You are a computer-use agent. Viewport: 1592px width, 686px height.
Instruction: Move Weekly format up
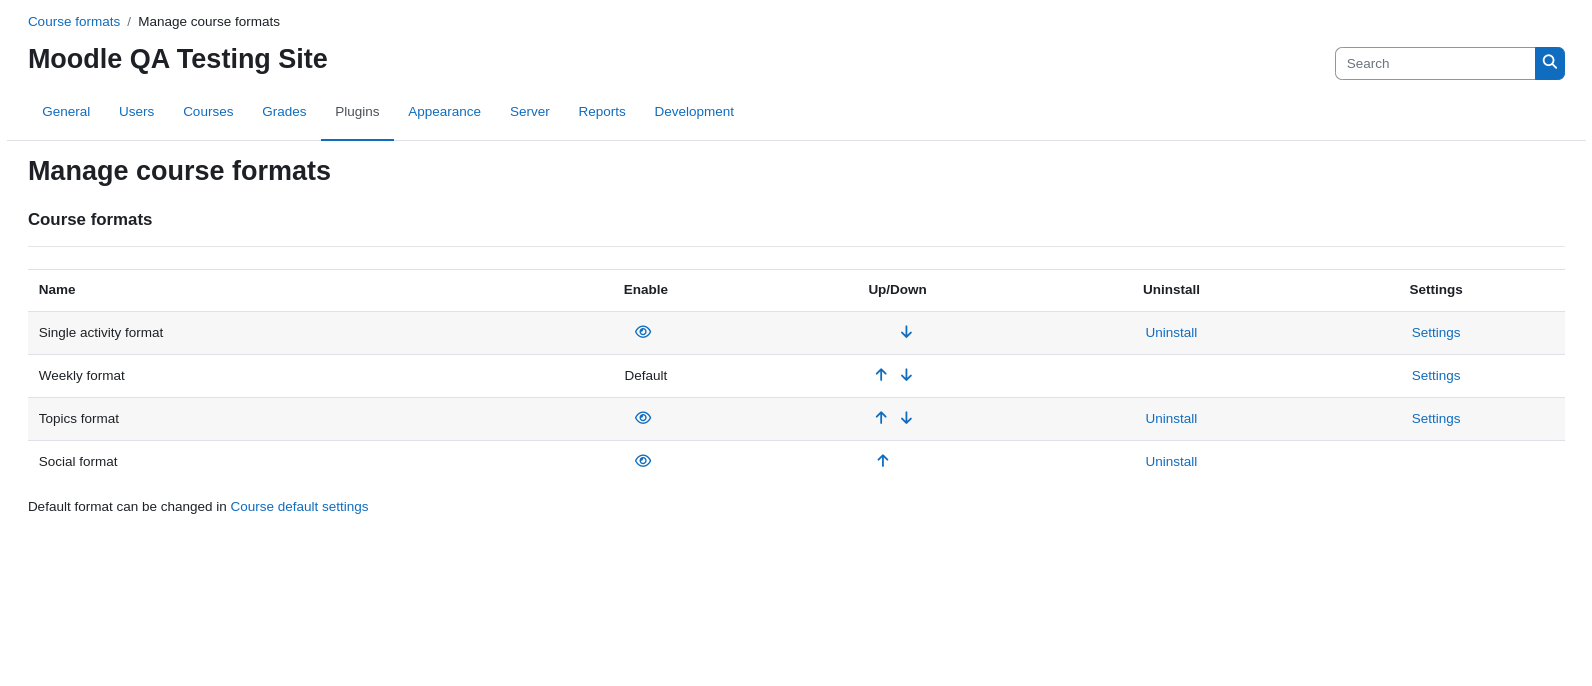click(x=881, y=375)
